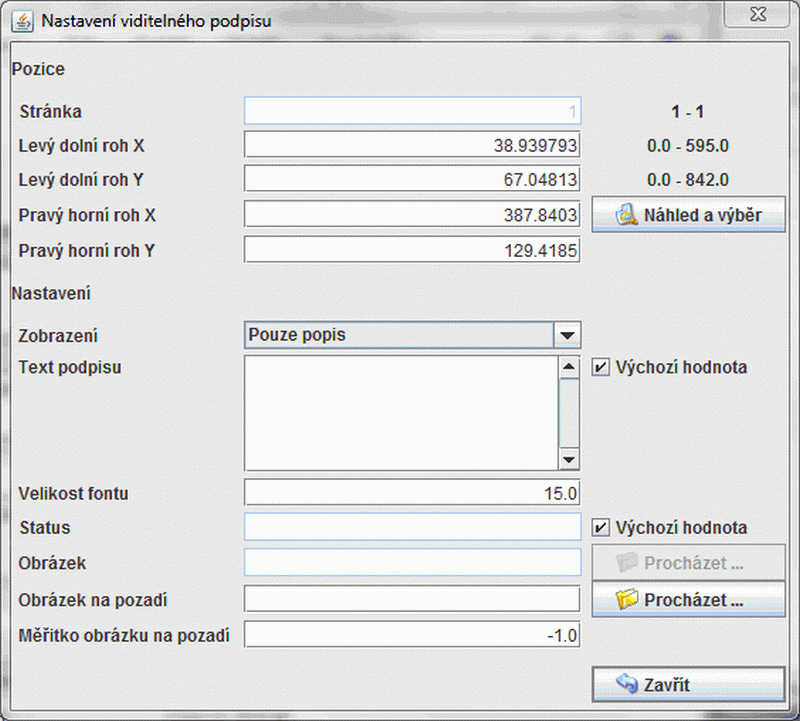Click the Status input field
Viewport: 800px width, 721px height.
pyautogui.click(x=412, y=527)
